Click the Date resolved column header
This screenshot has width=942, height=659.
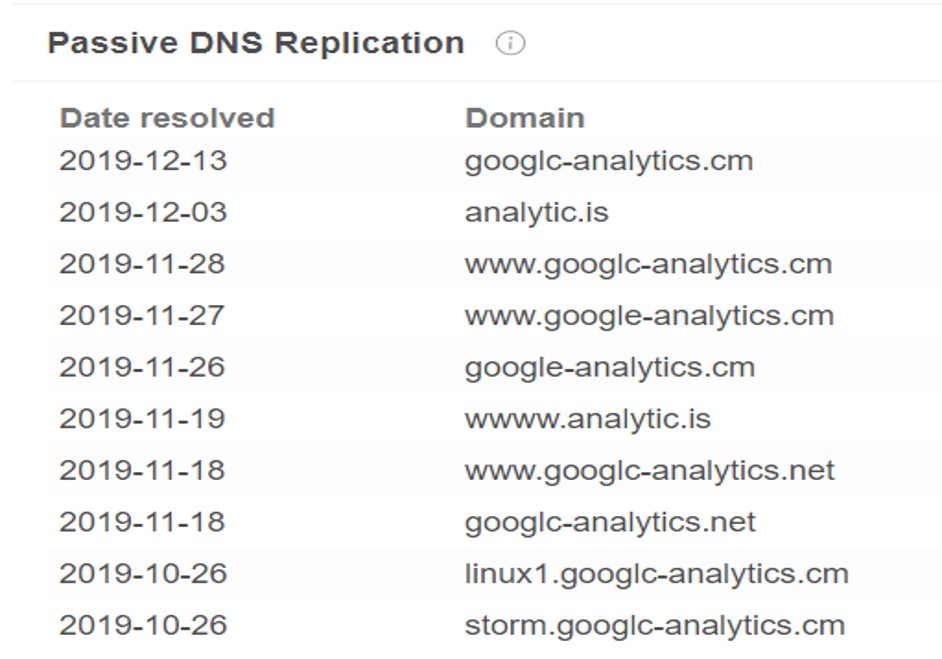tap(167, 118)
